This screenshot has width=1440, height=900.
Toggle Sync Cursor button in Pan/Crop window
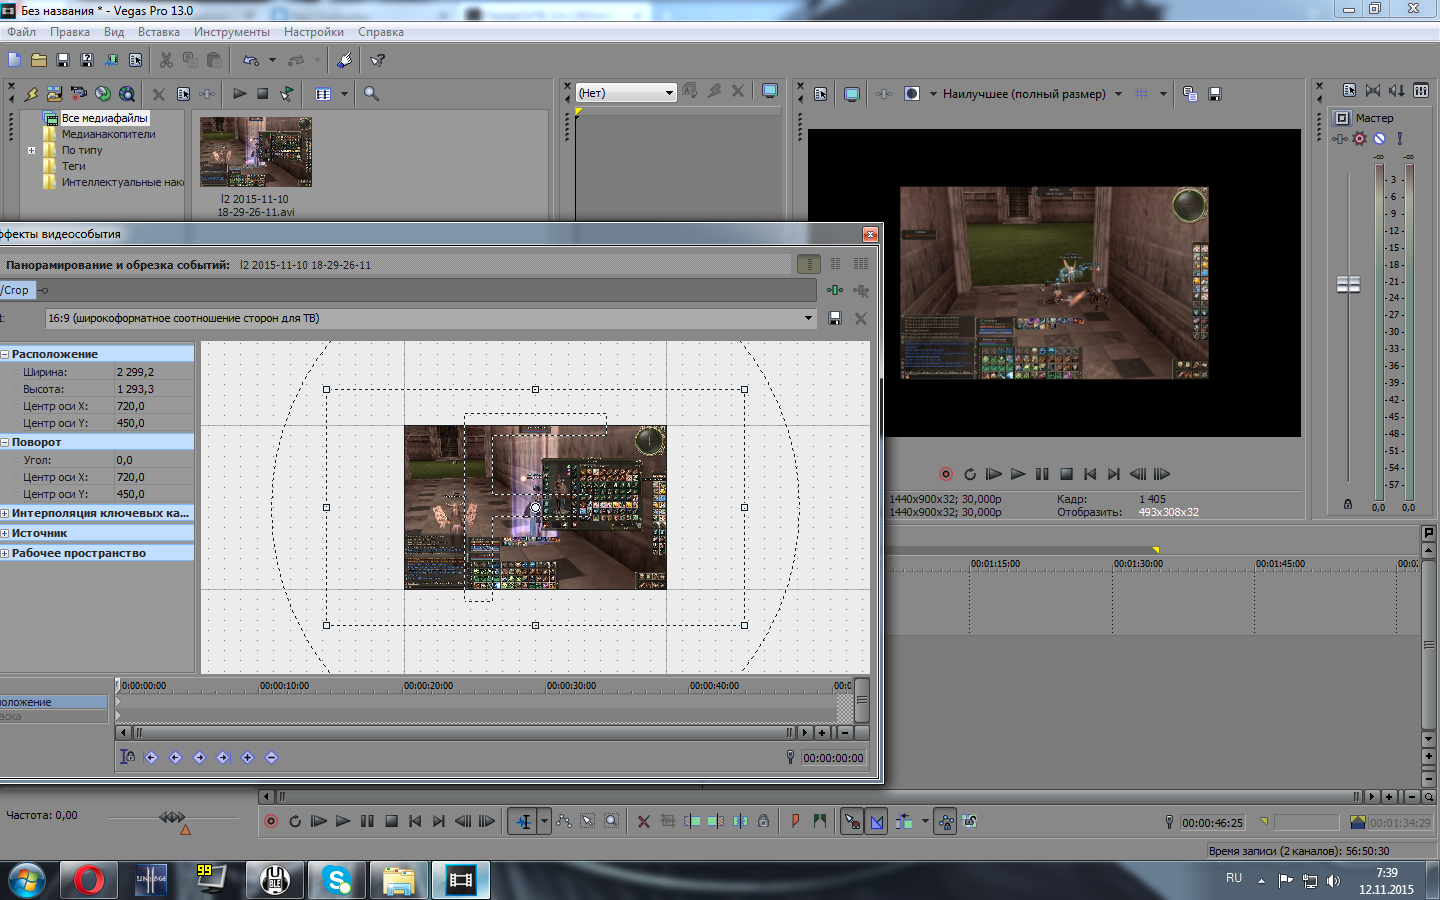pos(127,757)
